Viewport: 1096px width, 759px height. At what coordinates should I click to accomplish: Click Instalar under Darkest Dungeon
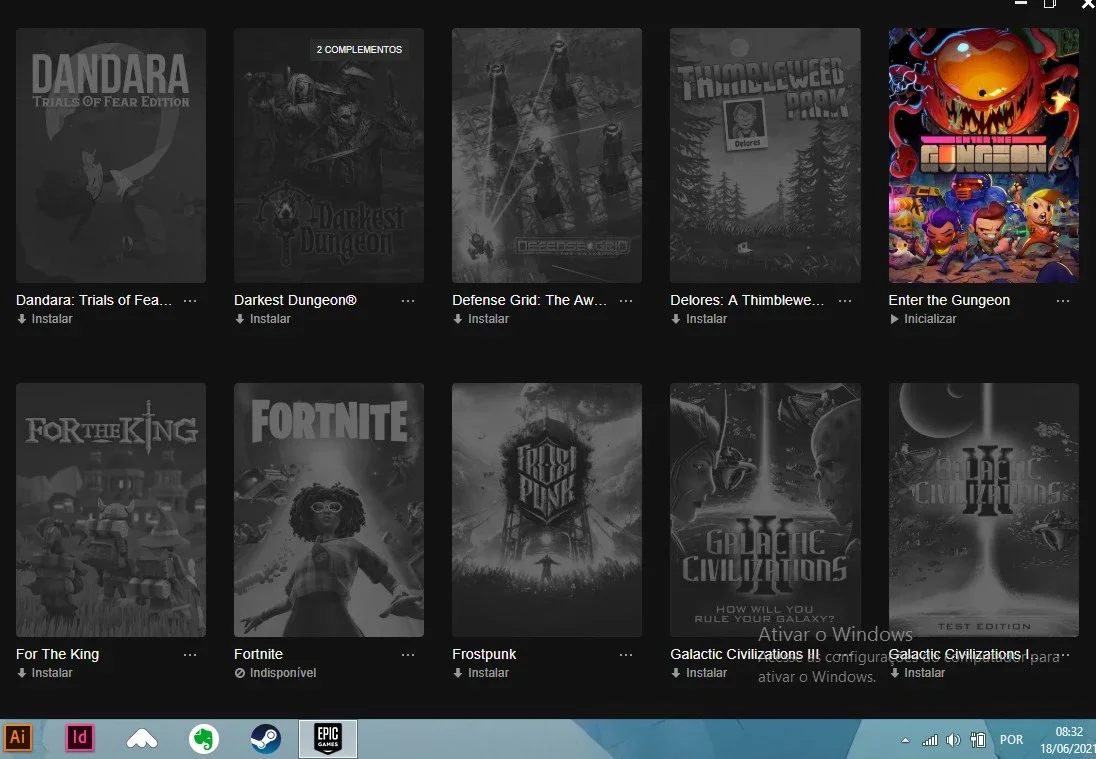click(263, 319)
